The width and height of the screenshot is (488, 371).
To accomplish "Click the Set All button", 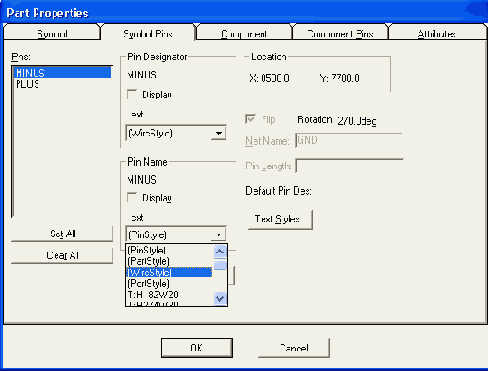I will [x=62, y=234].
